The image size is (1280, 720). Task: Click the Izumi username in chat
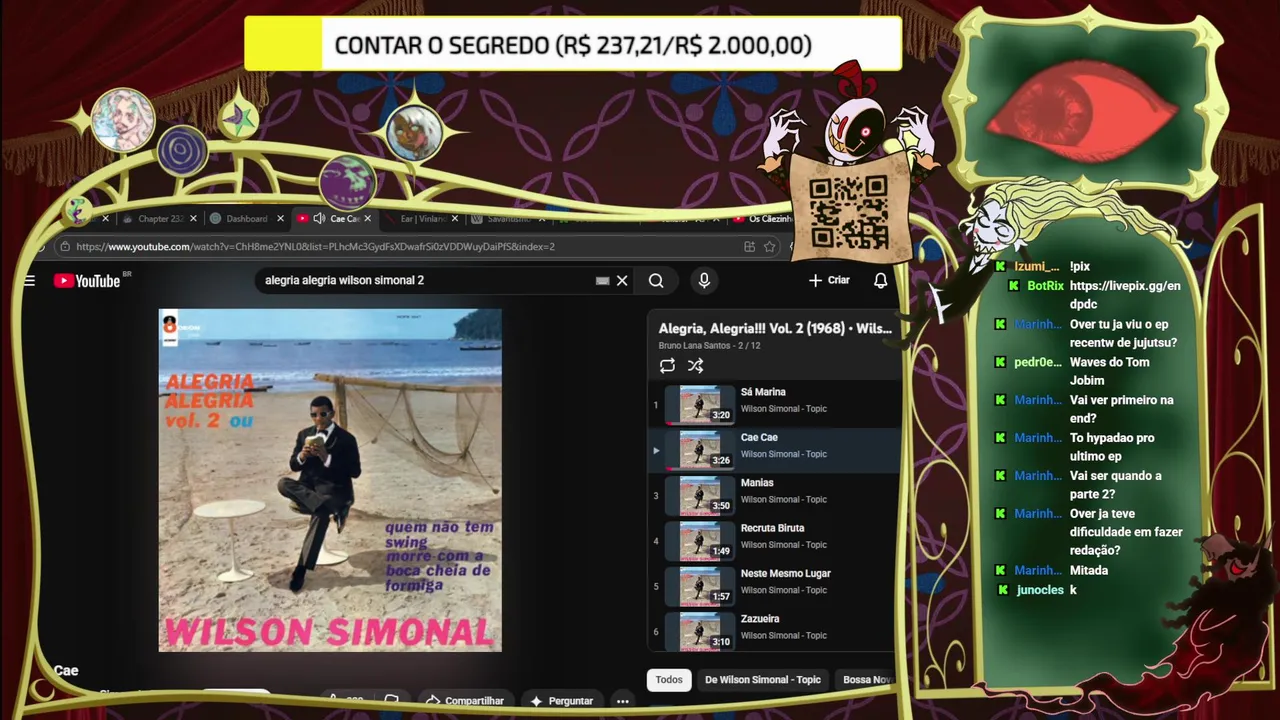click(x=1036, y=267)
